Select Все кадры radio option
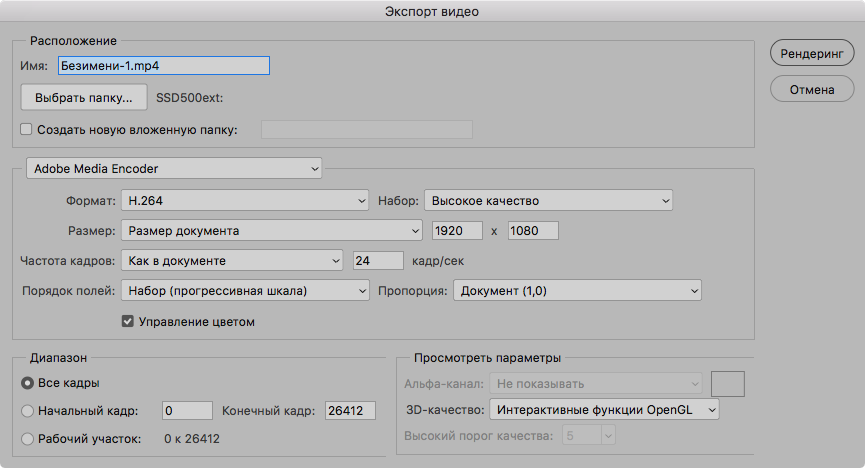865x468 pixels. click(x=27, y=383)
